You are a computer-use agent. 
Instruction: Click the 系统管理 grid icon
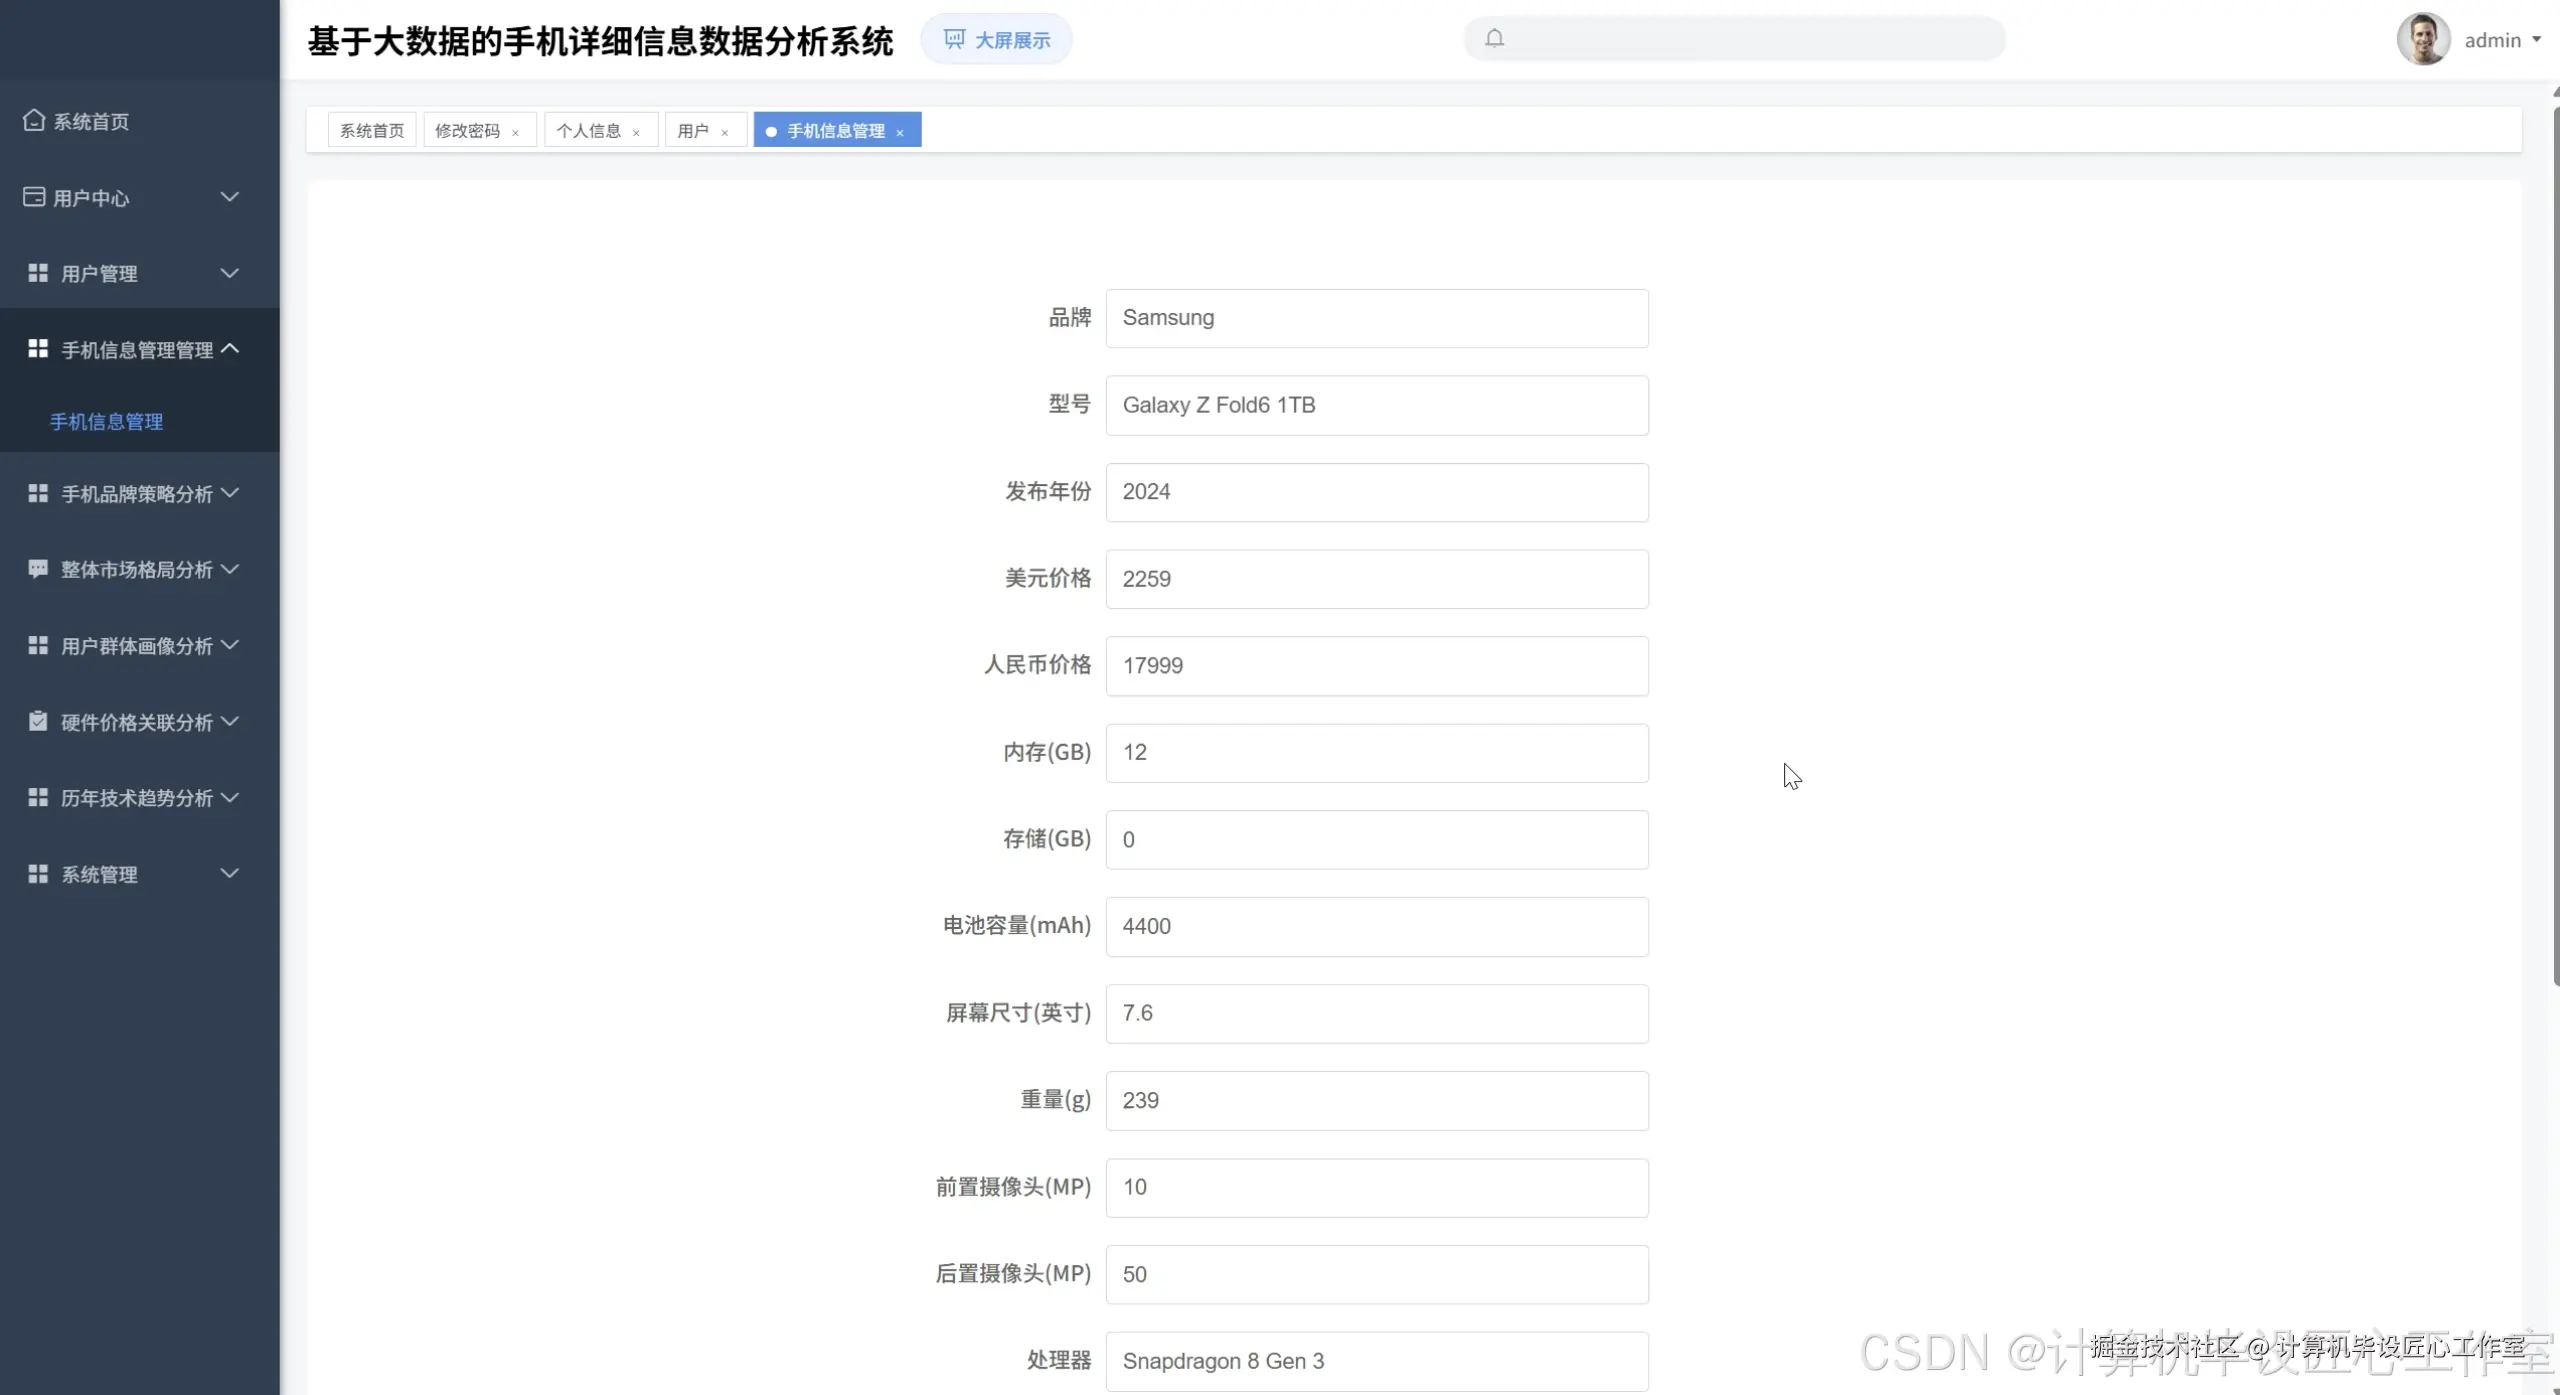pyautogui.click(x=38, y=873)
